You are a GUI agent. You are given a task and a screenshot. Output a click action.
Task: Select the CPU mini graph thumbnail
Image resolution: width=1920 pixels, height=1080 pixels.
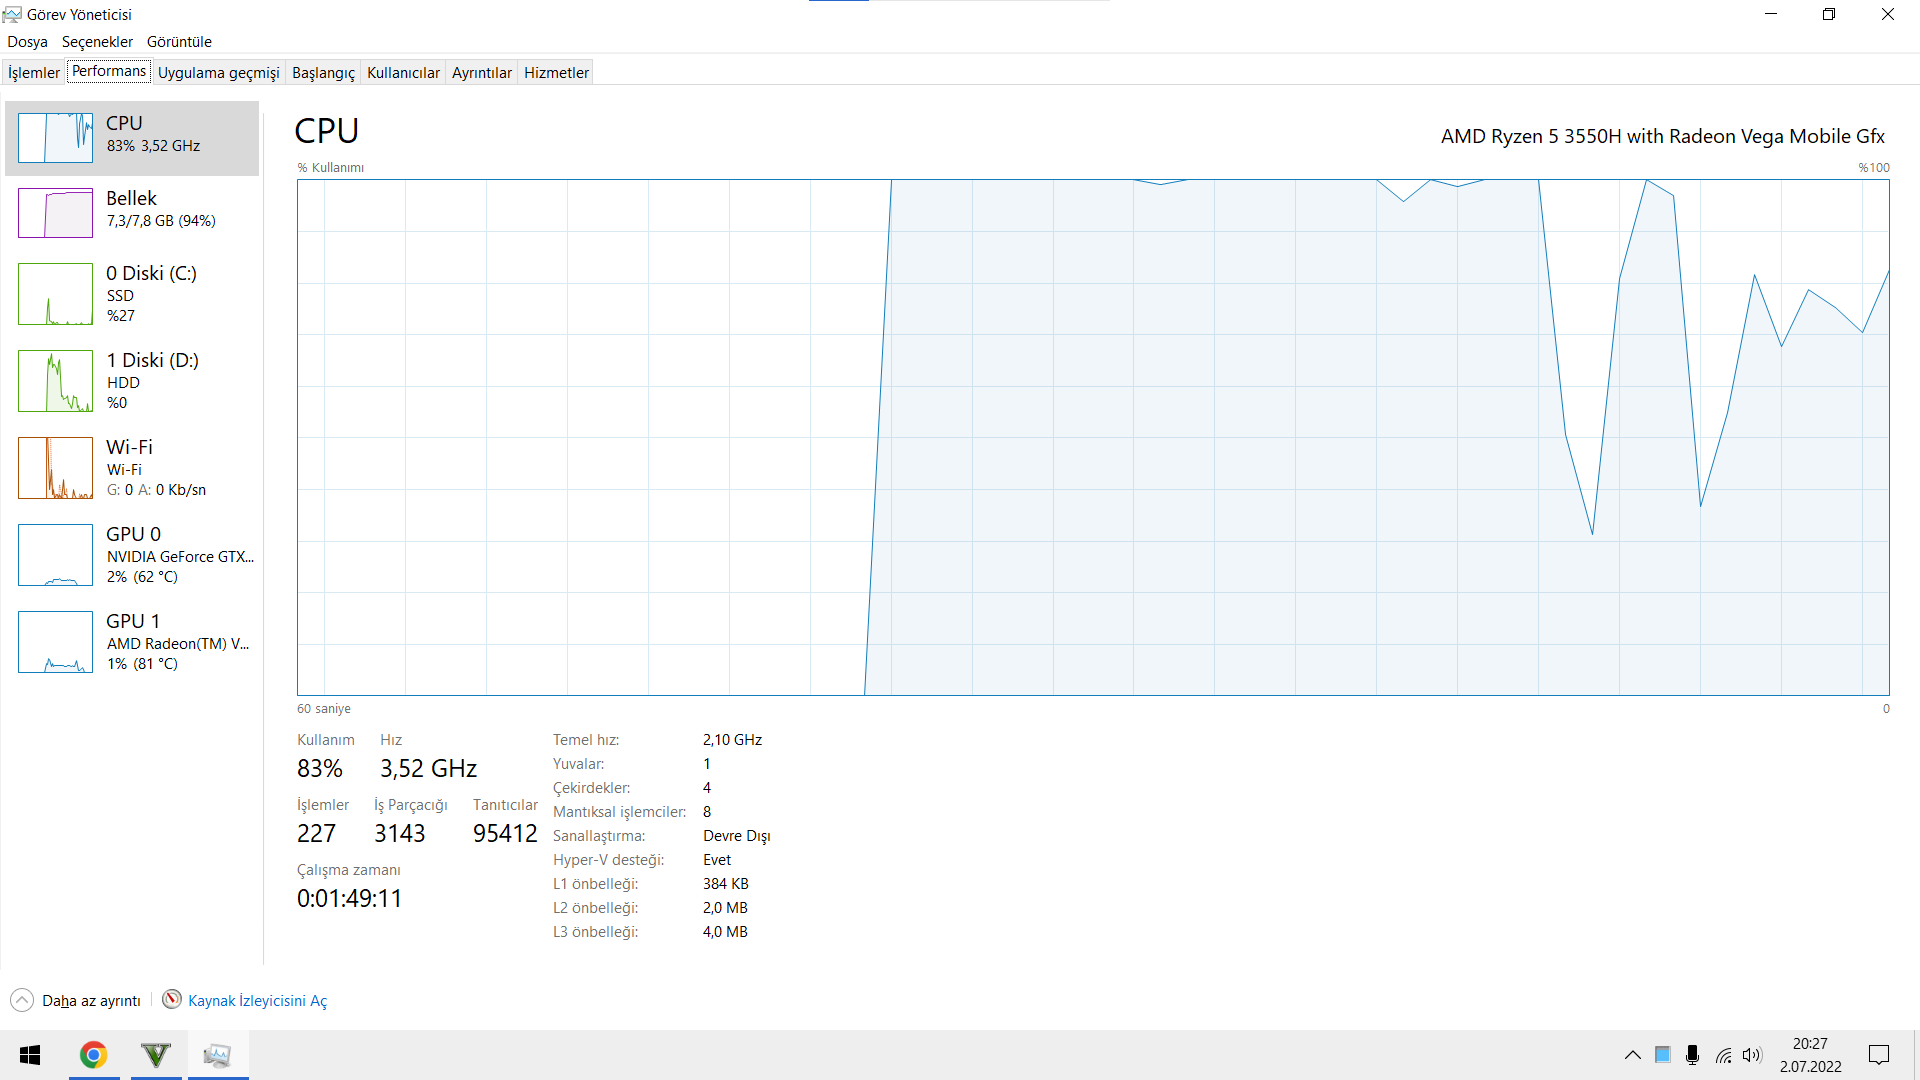[55, 138]
